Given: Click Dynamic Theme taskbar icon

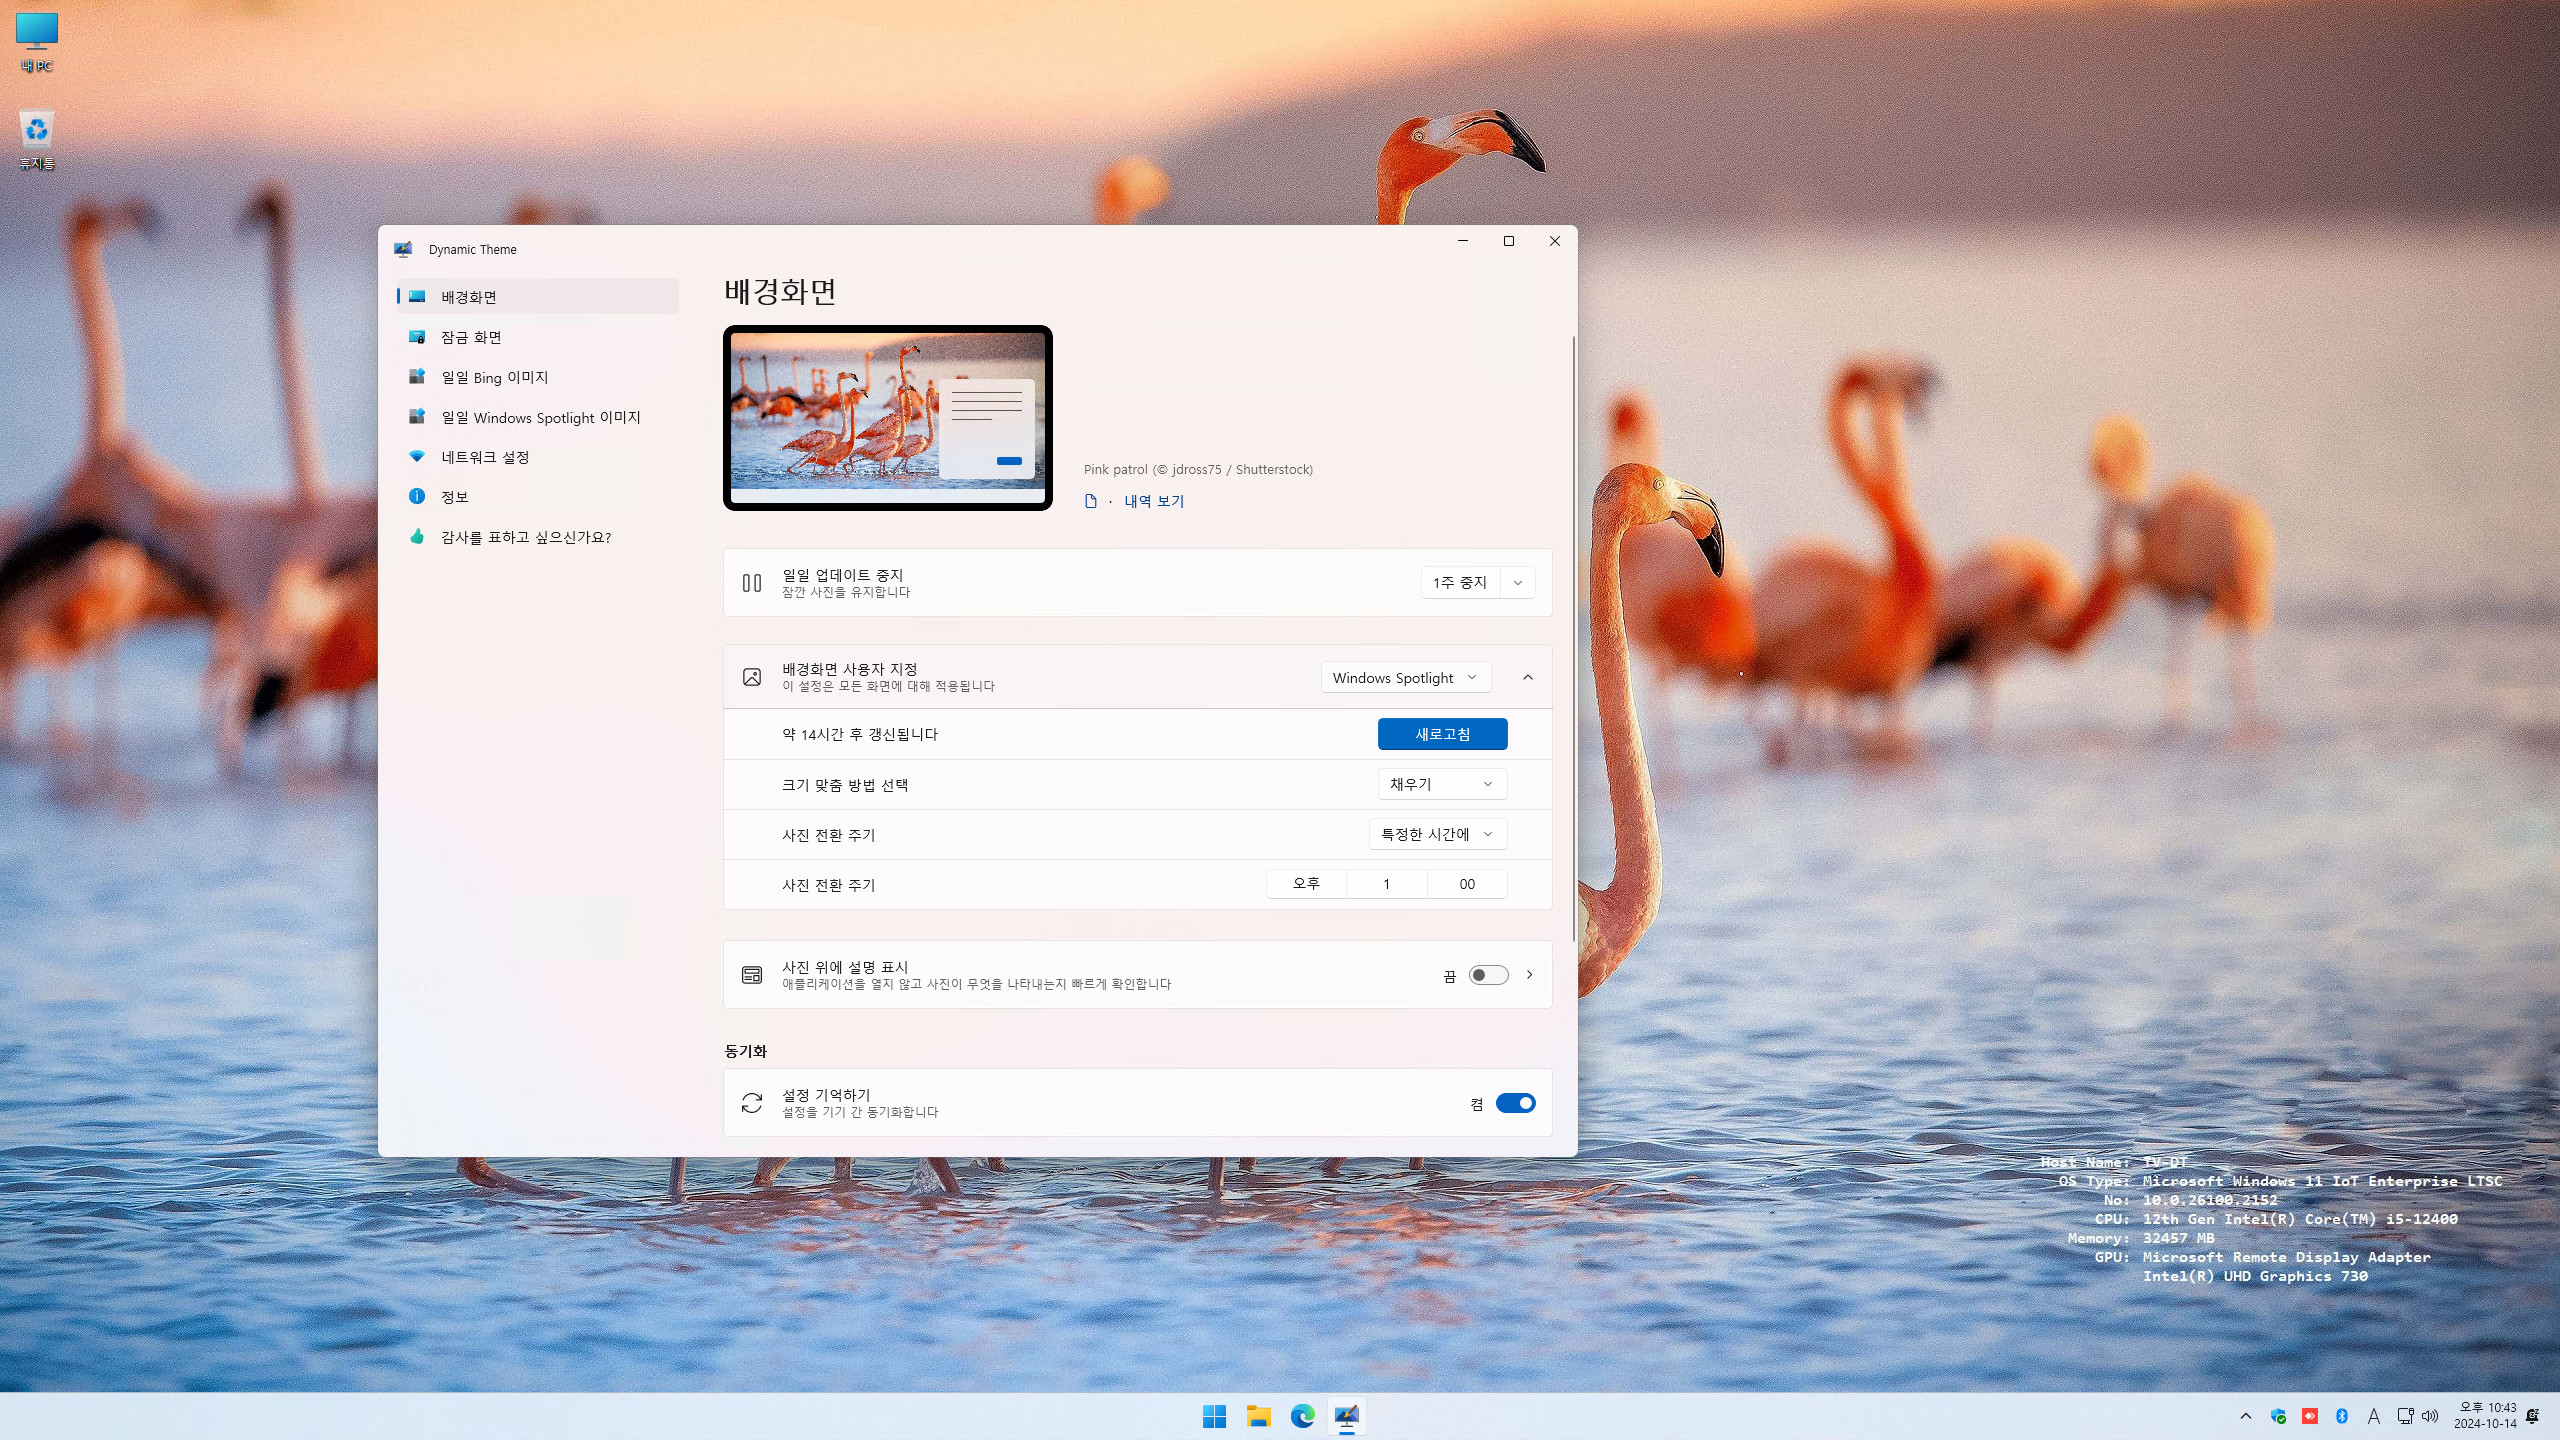Looking at the screenshot, I should click(x=1346, y=1416).
